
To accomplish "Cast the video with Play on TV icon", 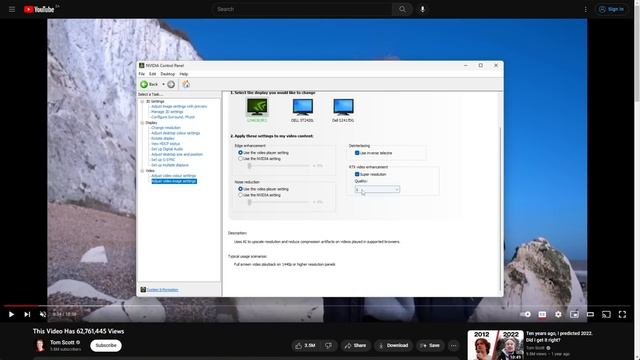I will tap(607, 314).
